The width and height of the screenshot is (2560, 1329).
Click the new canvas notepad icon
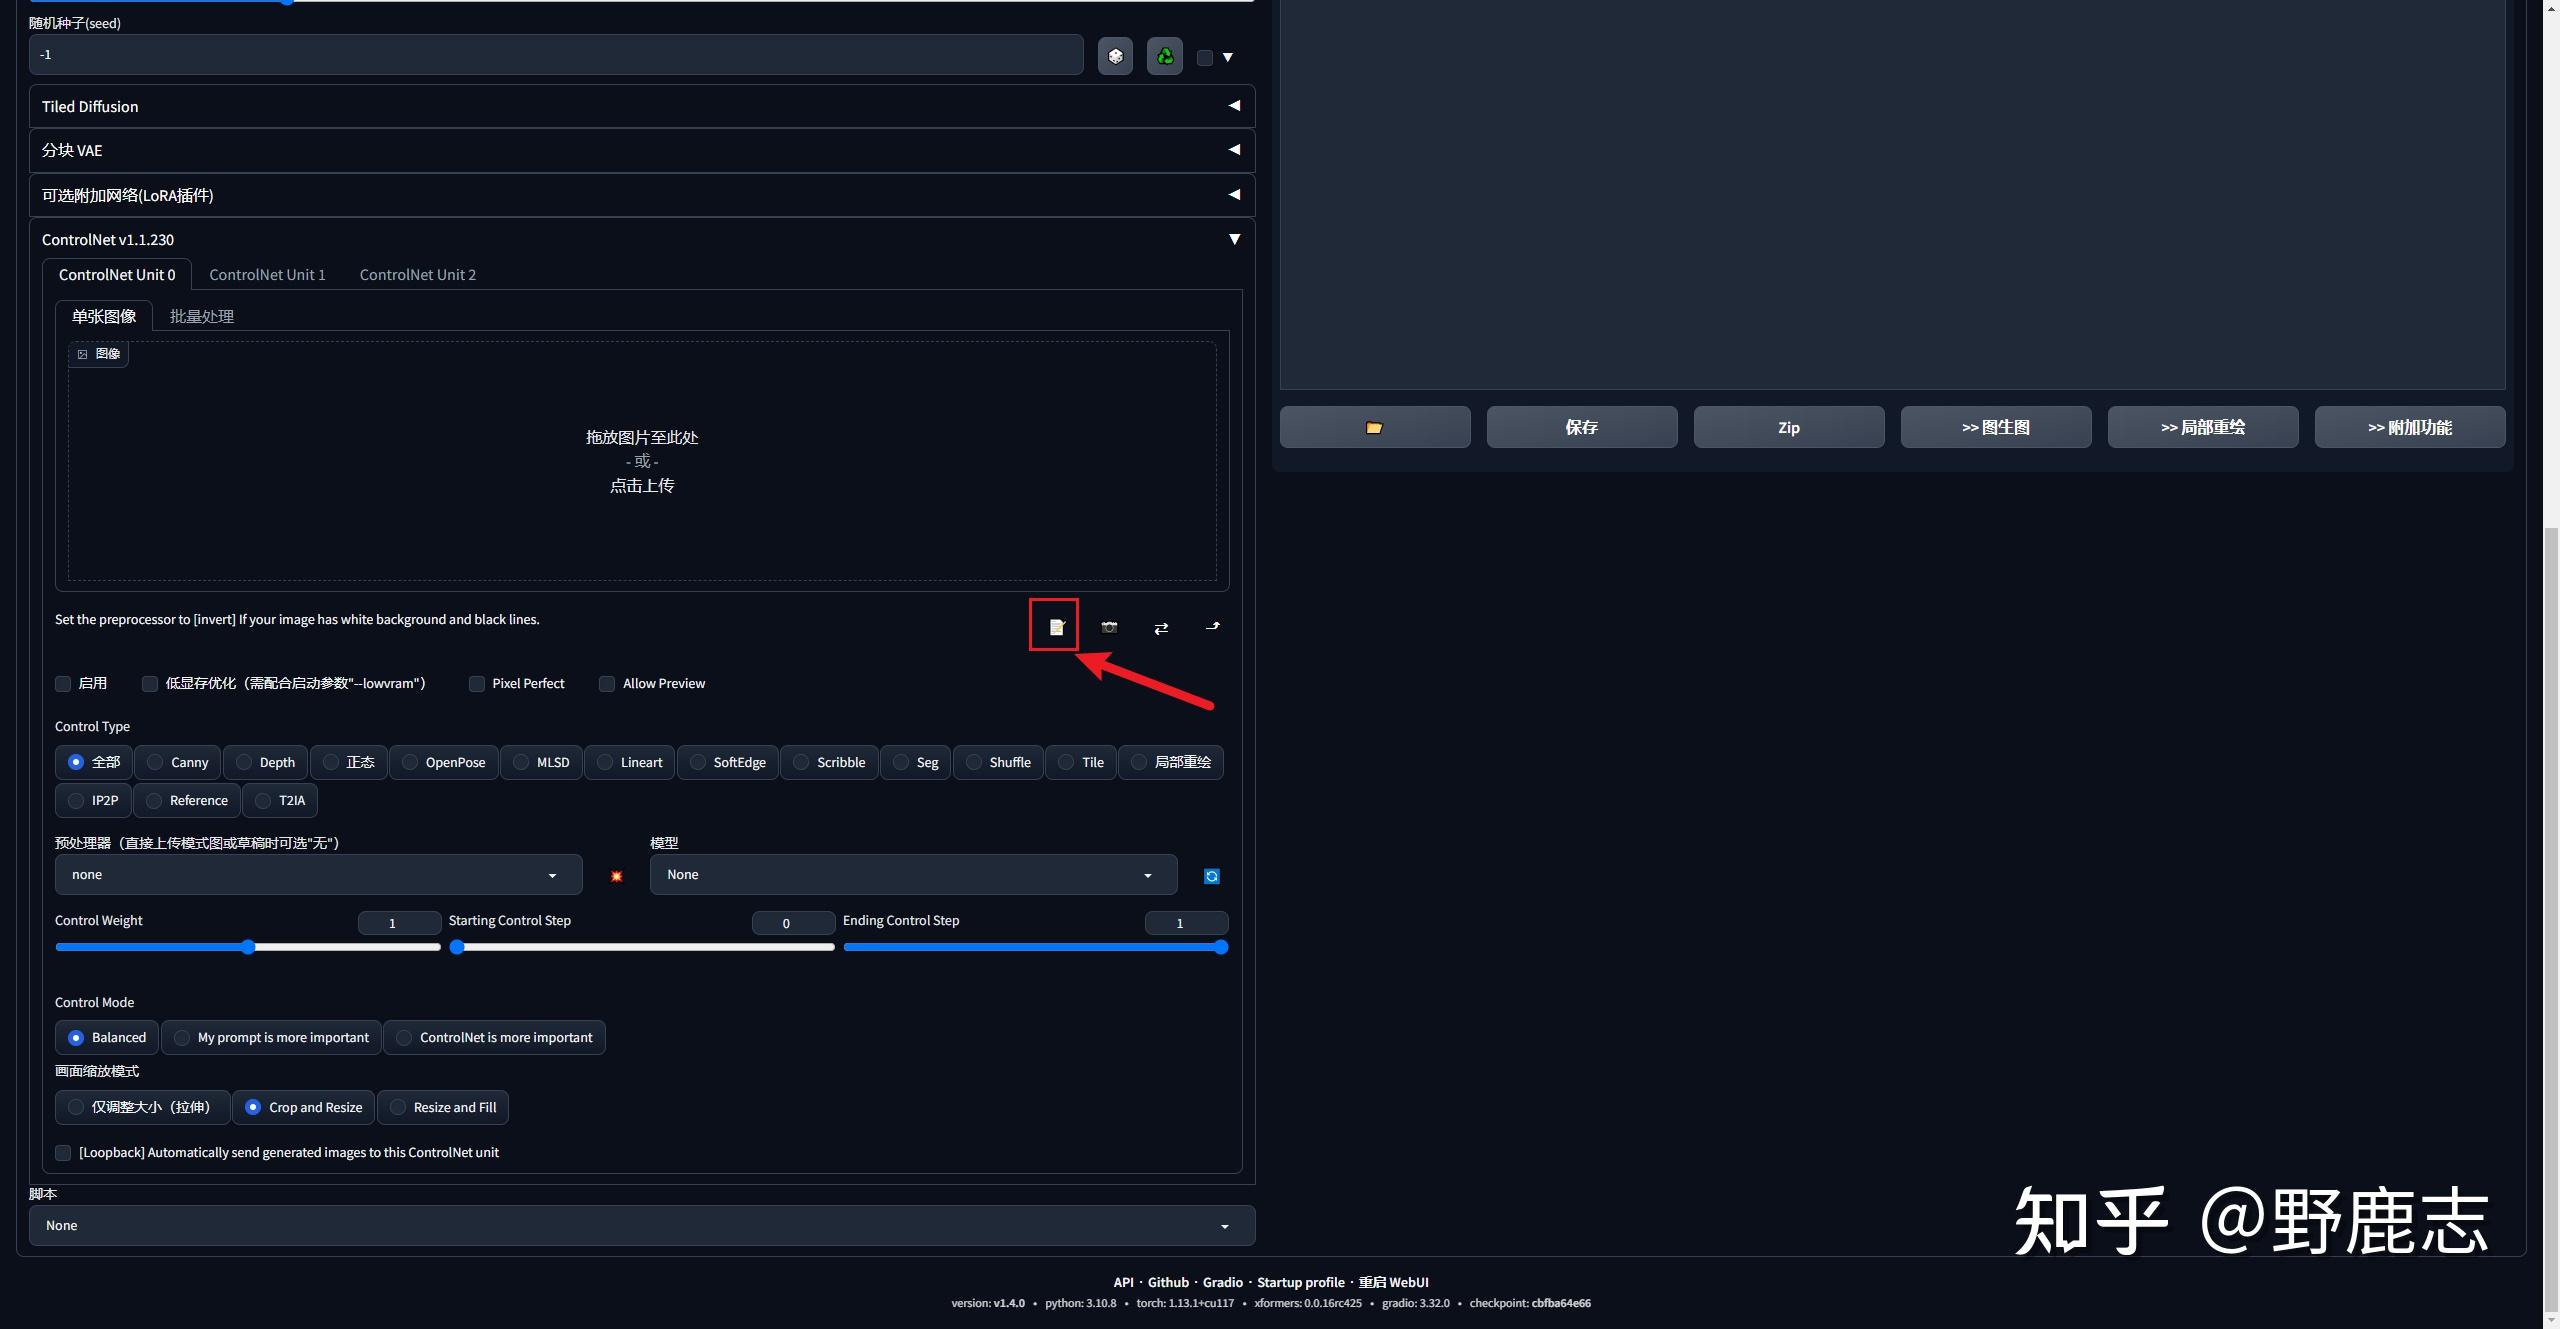(1056, 627)
